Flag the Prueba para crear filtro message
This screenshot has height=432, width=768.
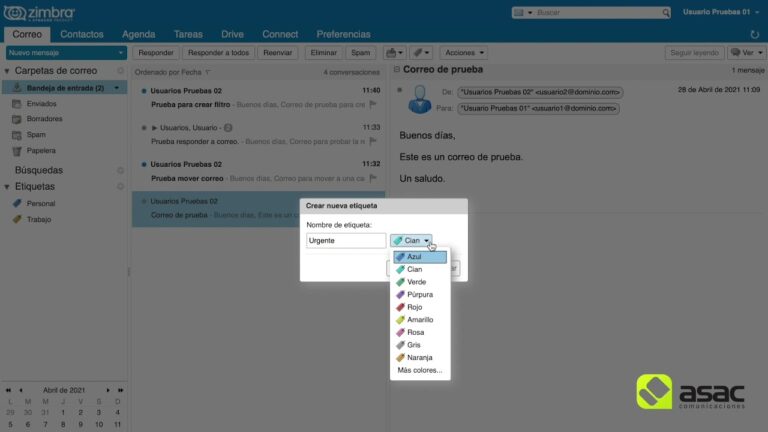pyautogui.click(x=373, y=104)
